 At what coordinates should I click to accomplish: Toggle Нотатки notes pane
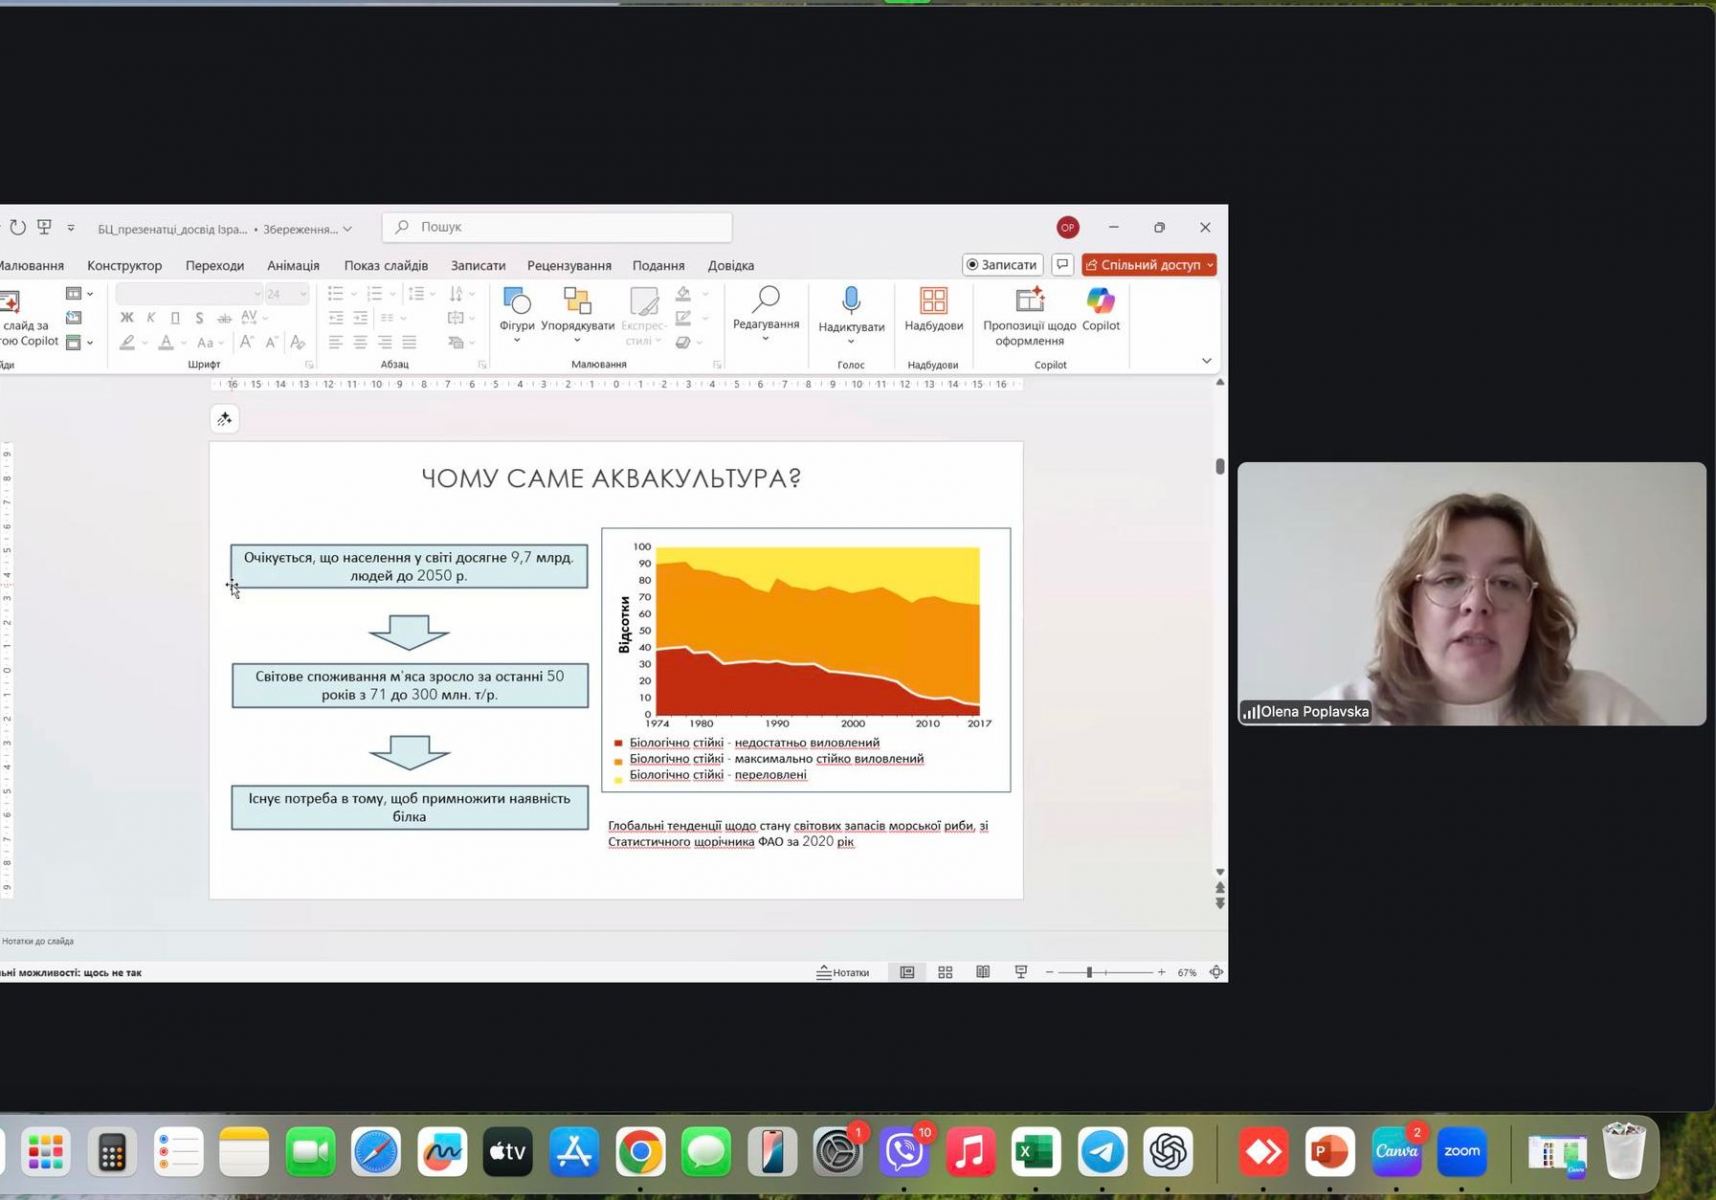pyautogui.click(x=843, y=972)
